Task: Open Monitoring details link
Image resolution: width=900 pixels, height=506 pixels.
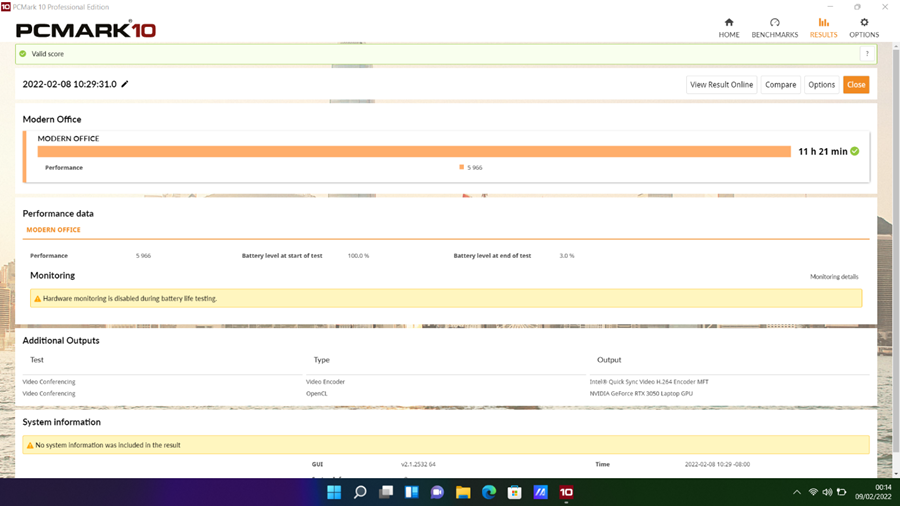Action: pyautogui.click(x=833, y=276)
